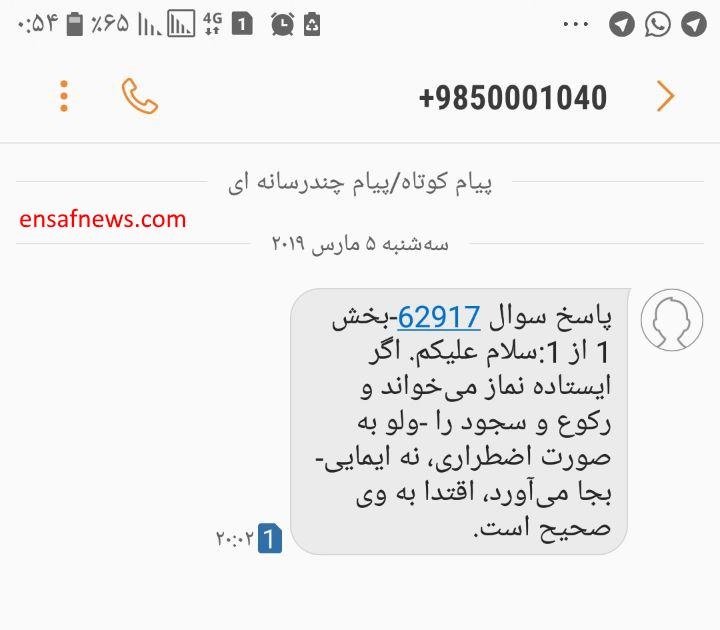
Task: Call the number with phone icon
Action: click(140, 96)
